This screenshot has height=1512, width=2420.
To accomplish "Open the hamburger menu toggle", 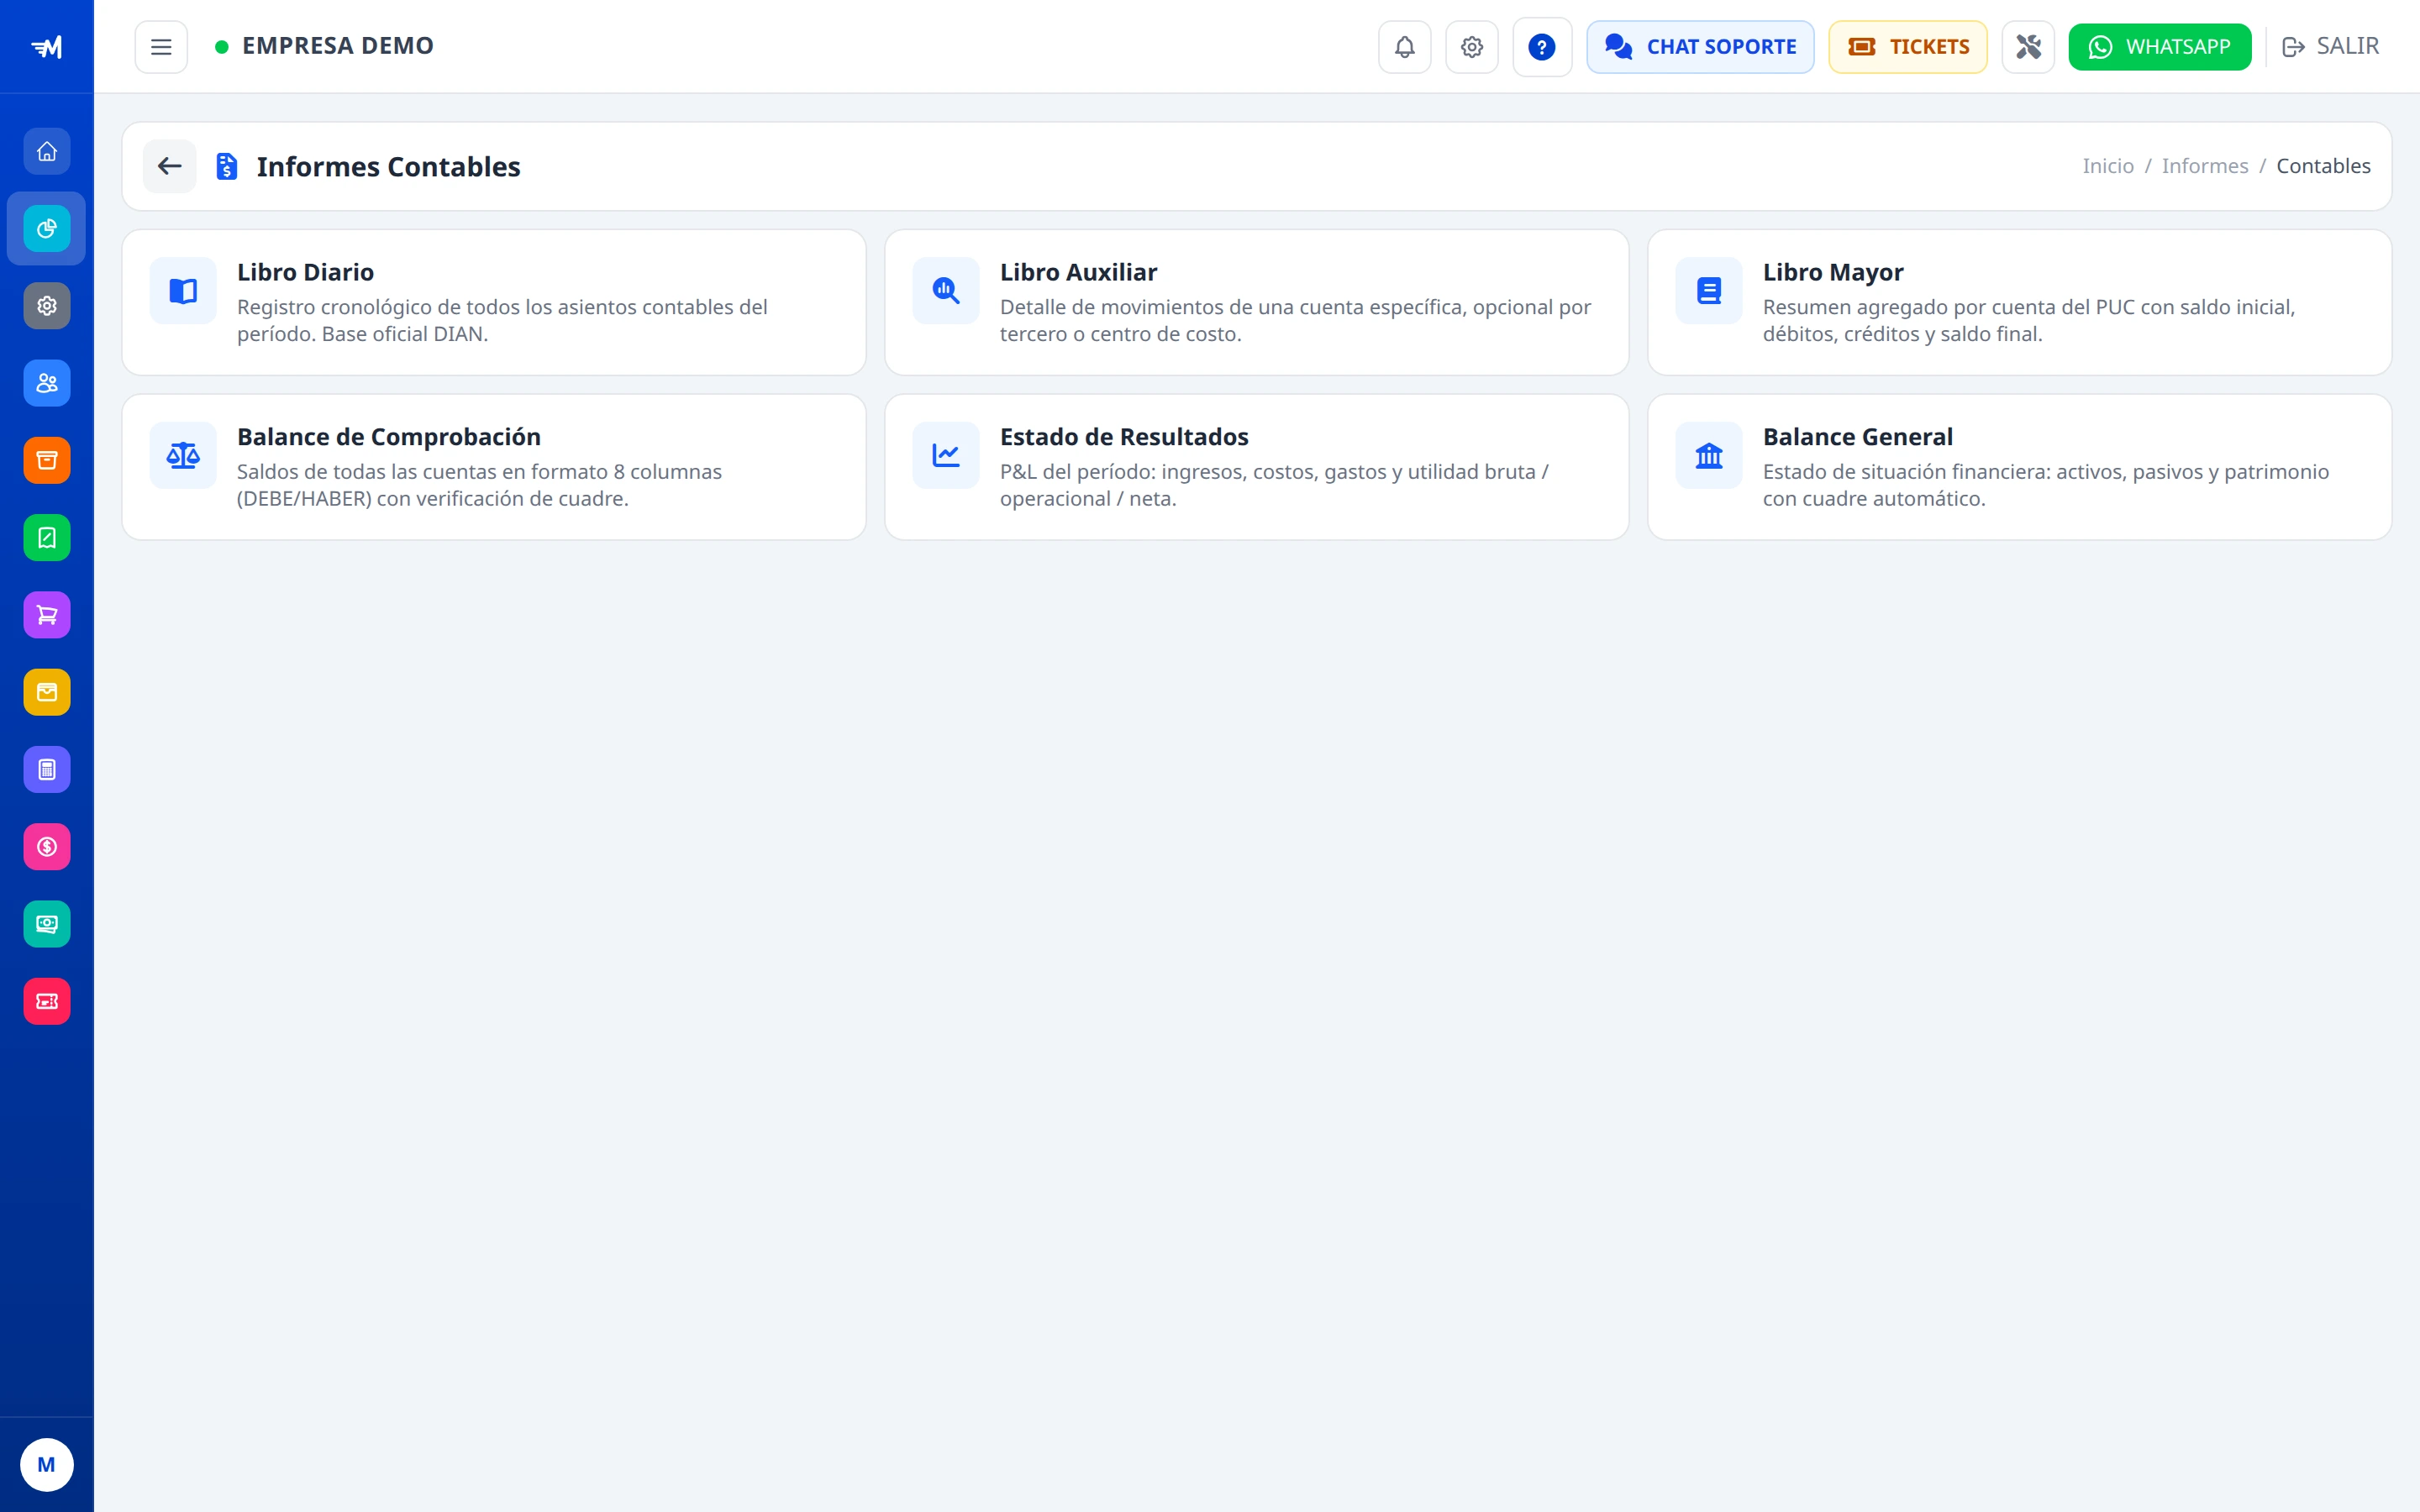I will click(x=161, y=47).
